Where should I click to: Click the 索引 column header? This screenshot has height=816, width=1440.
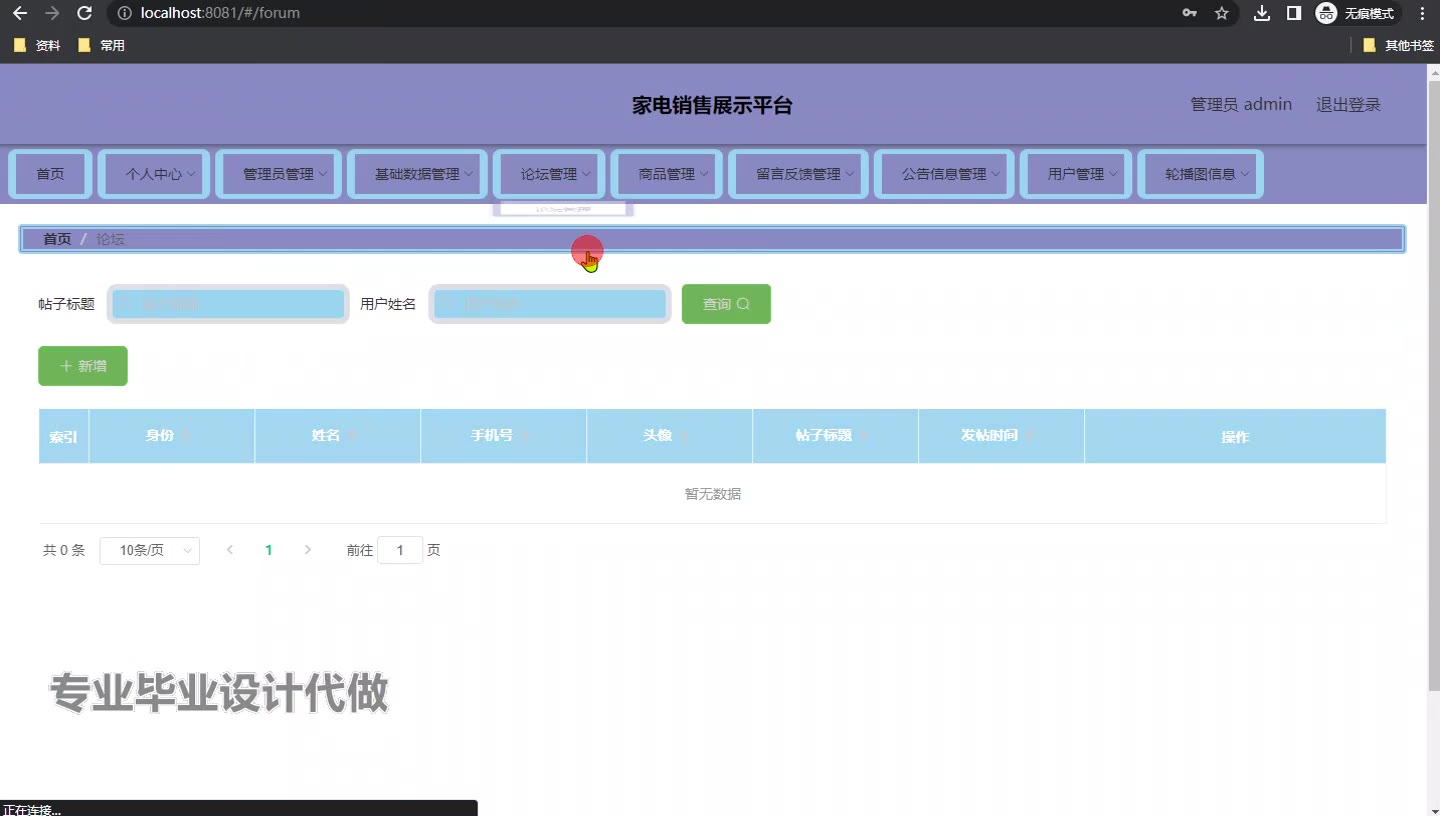[x=64, y=436]
